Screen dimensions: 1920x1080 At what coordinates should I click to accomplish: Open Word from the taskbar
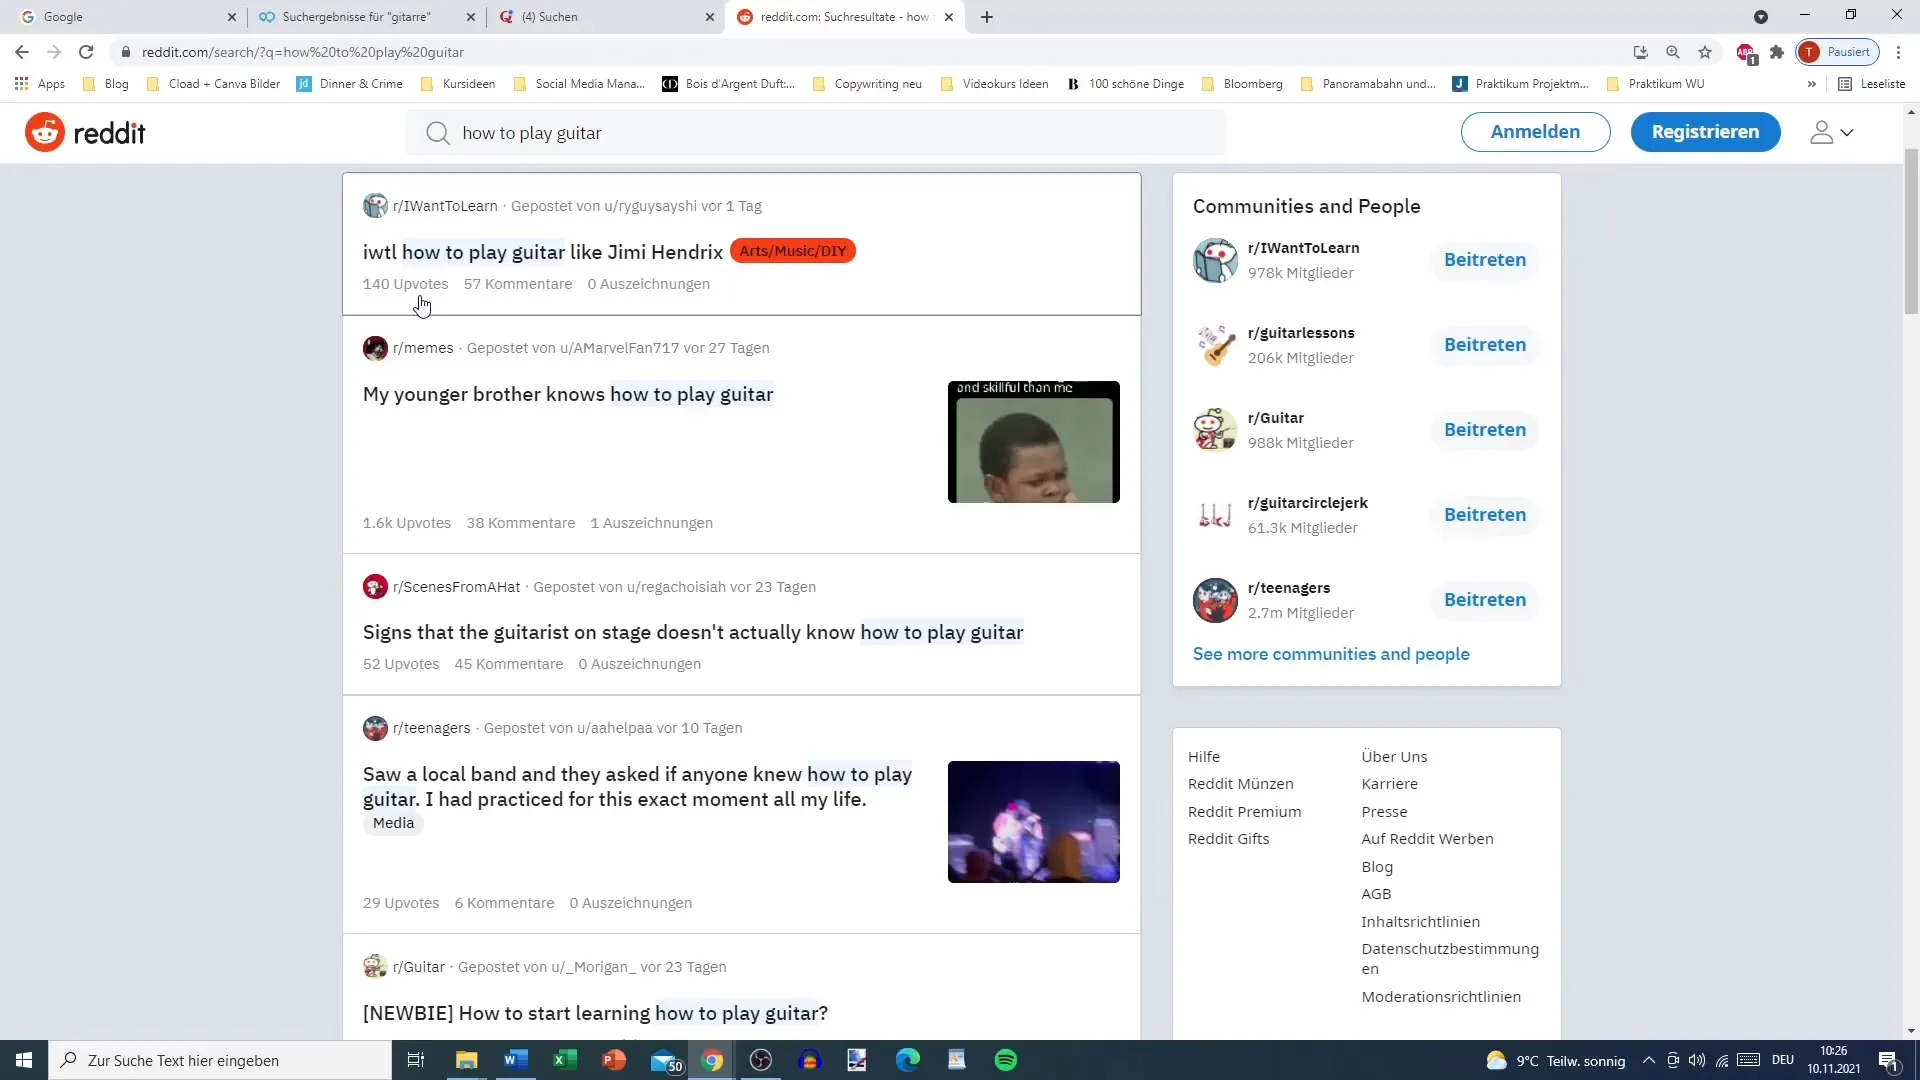[x=515, y=1060]
